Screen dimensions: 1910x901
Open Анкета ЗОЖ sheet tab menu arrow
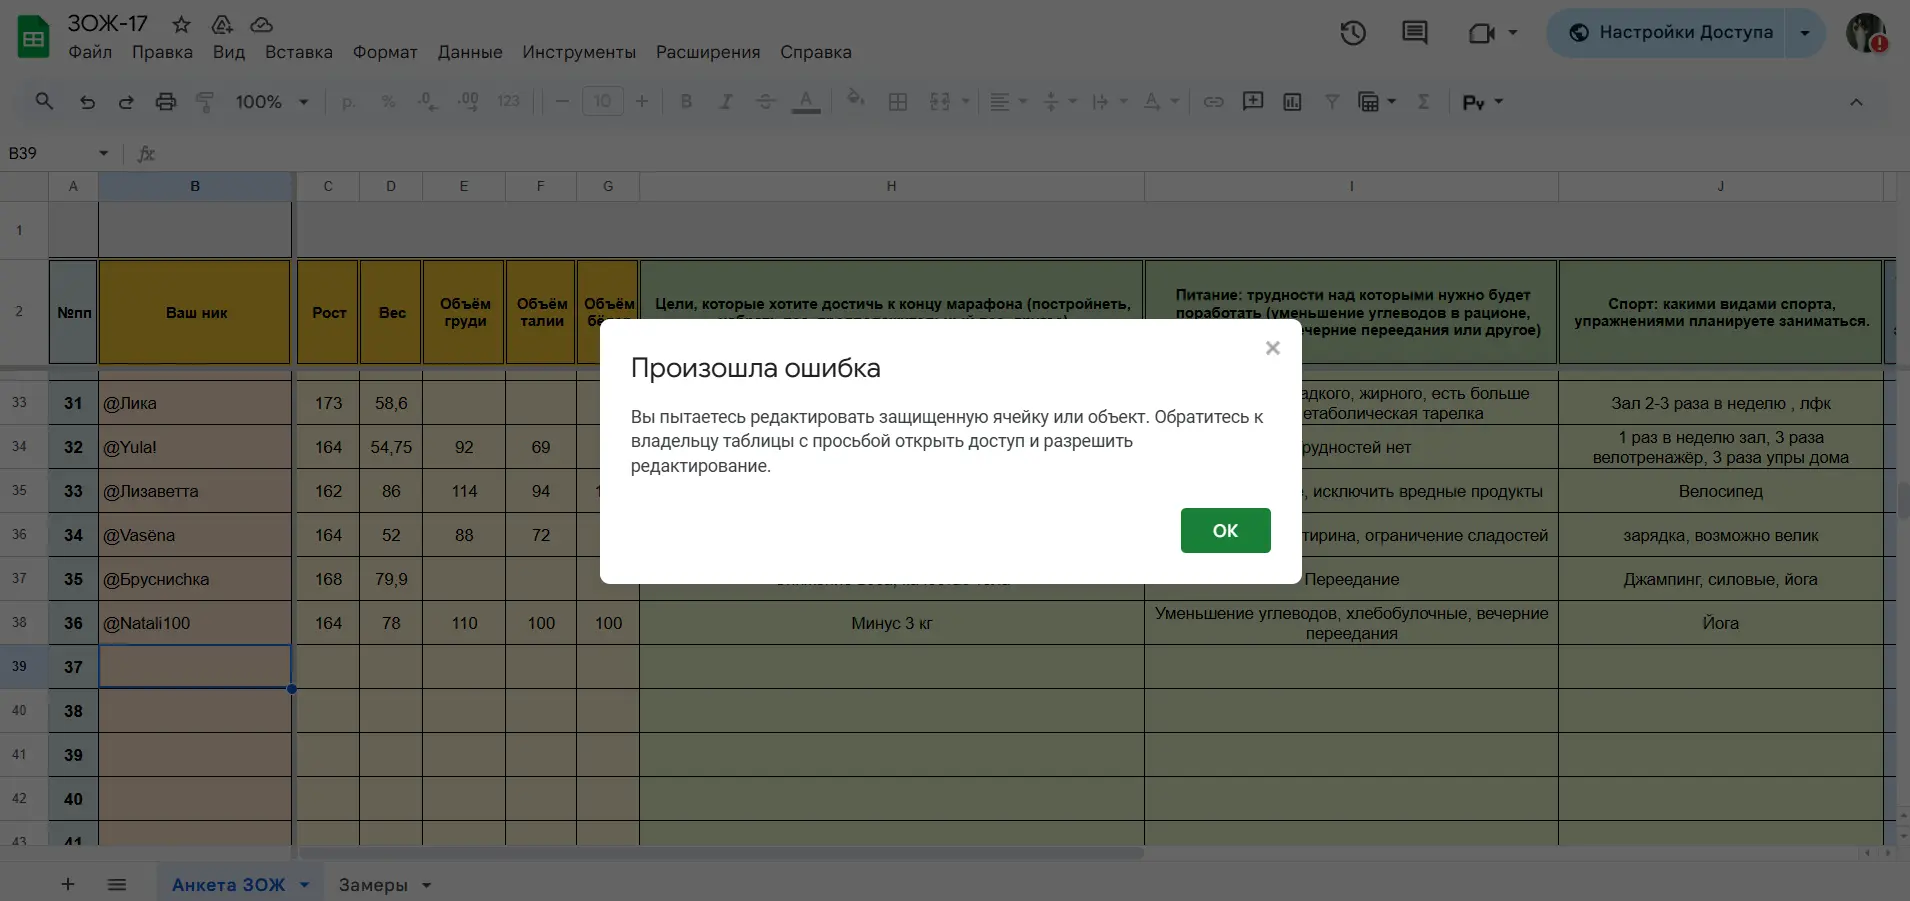click(x=304, y=885)
